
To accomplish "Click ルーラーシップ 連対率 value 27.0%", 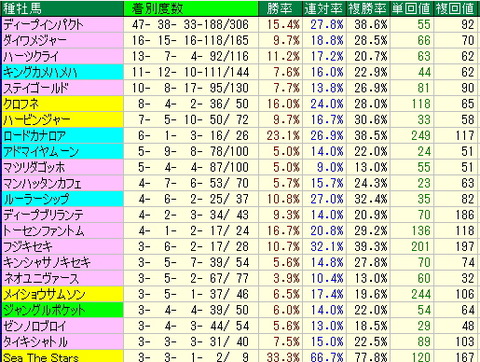I will (327, 199).
